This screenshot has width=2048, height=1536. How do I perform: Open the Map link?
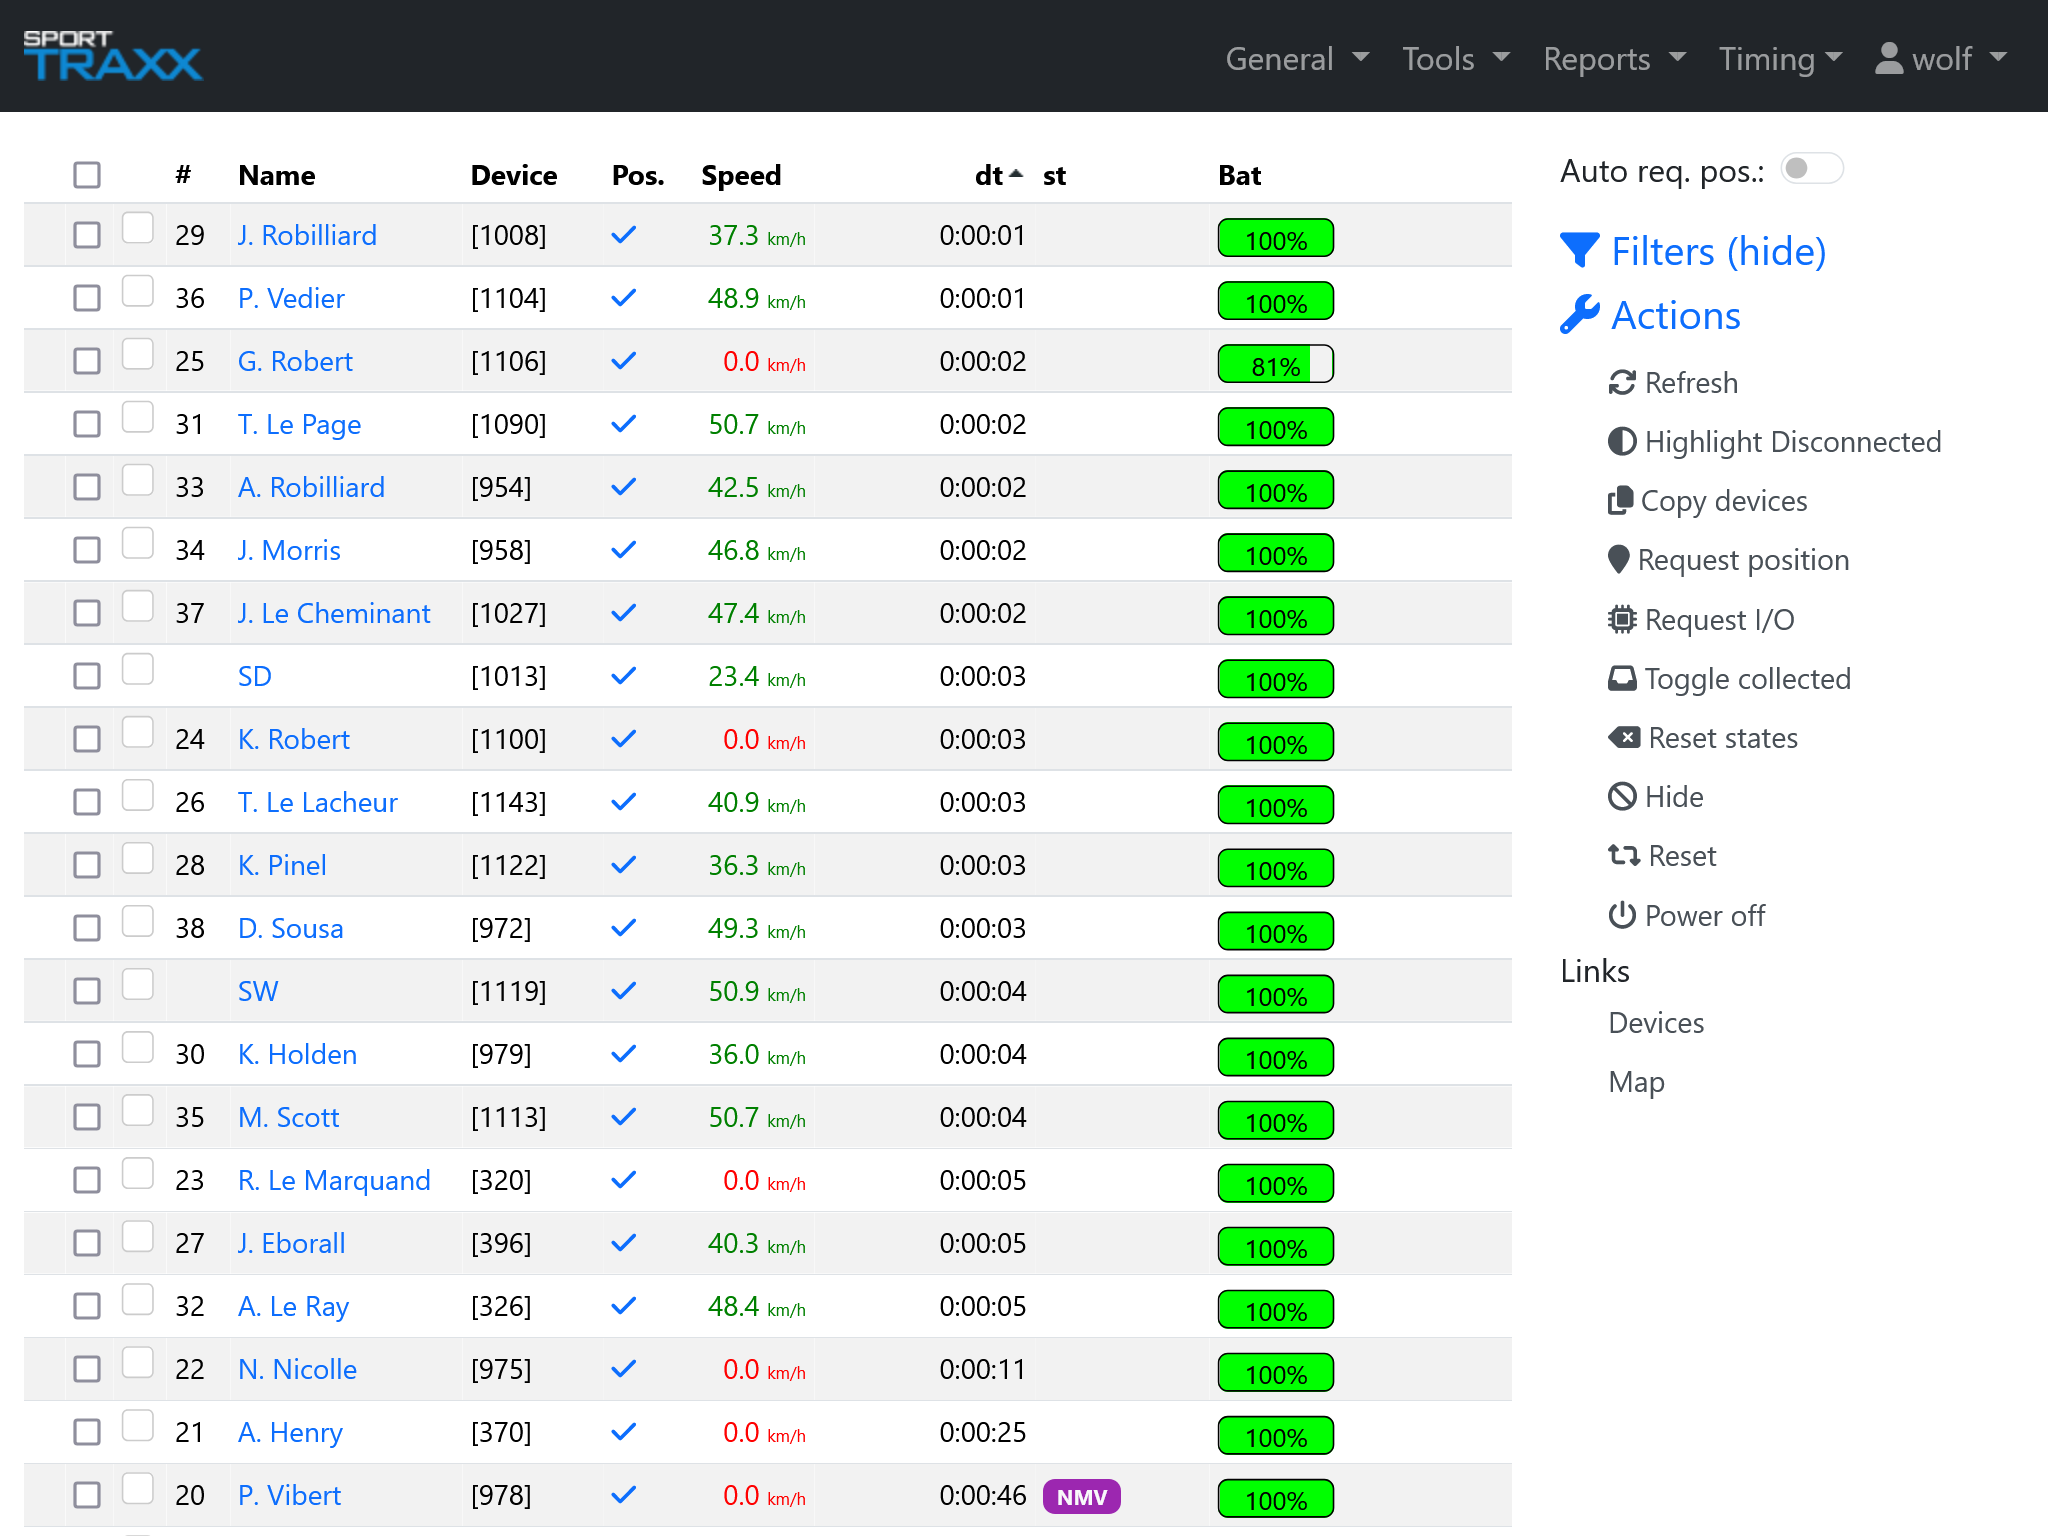point(1636,1081)
